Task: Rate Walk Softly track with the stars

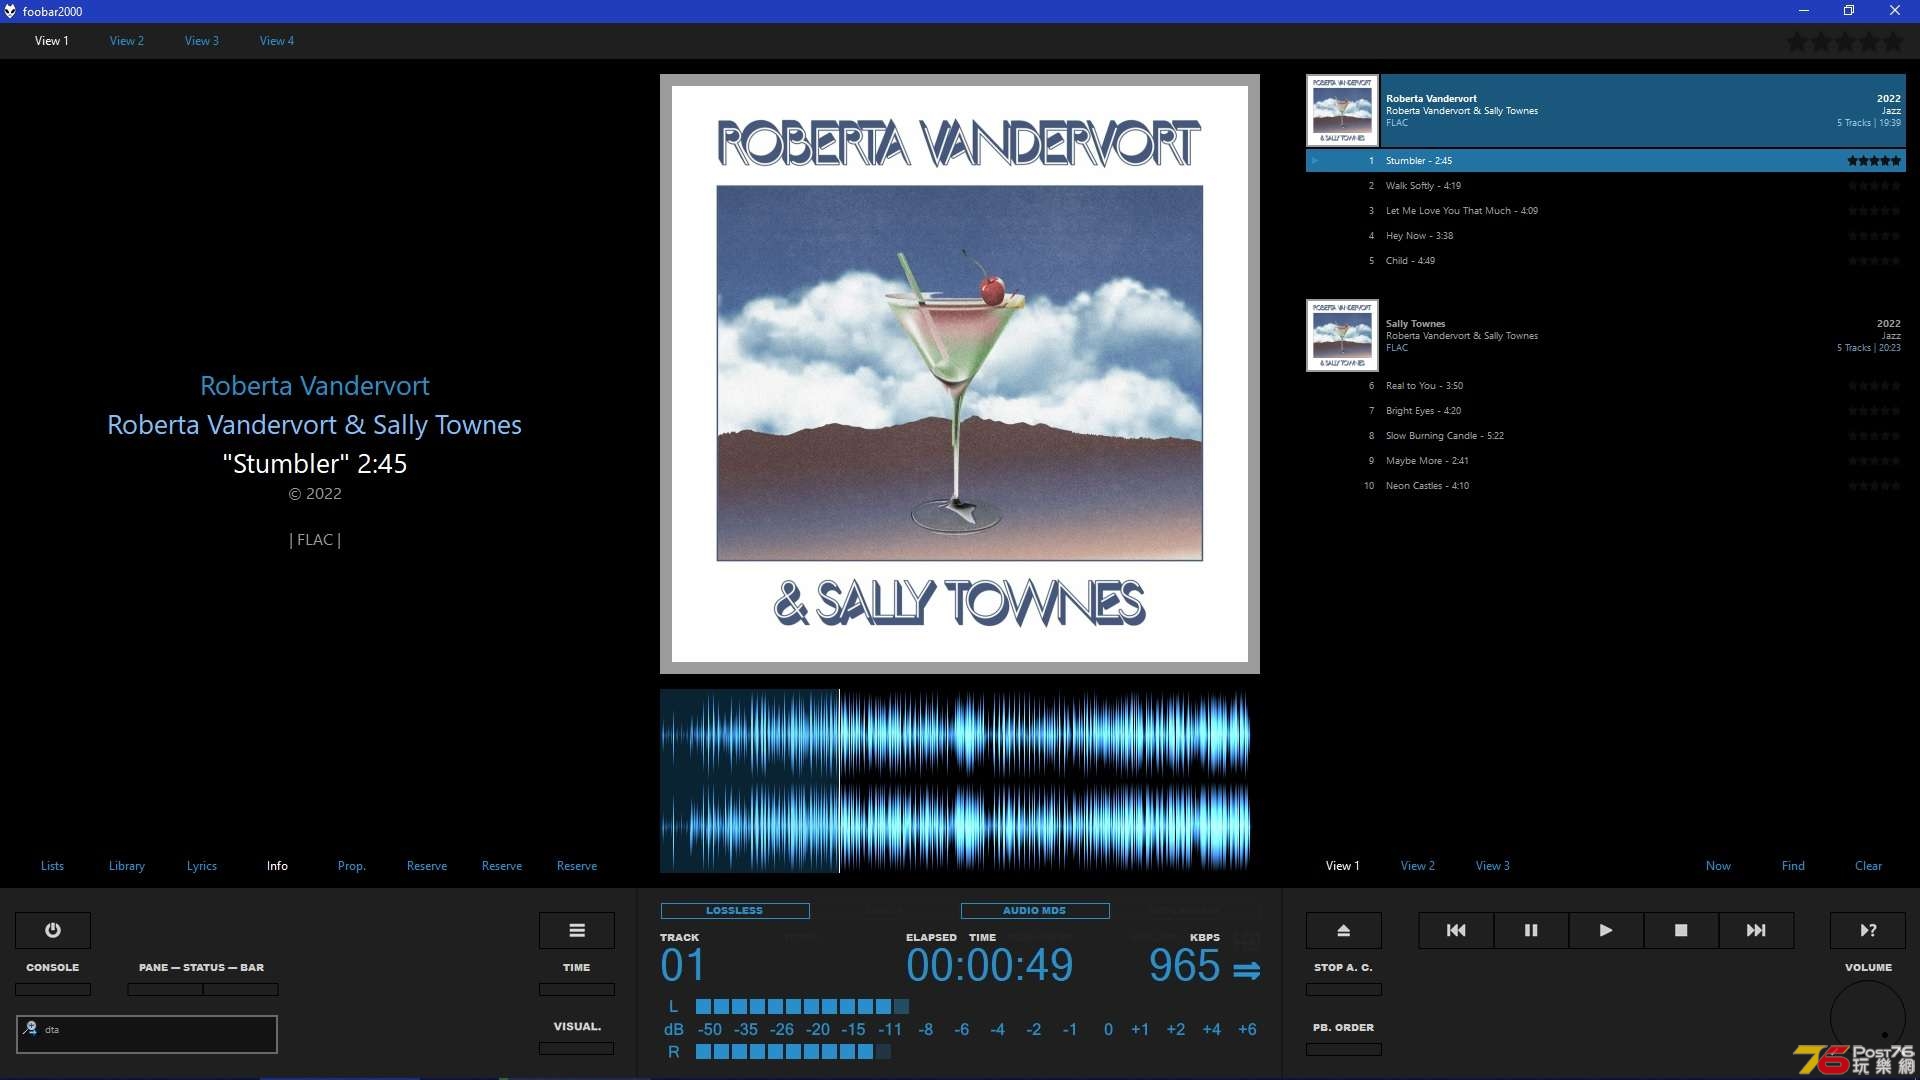Action: [1874, 185]
